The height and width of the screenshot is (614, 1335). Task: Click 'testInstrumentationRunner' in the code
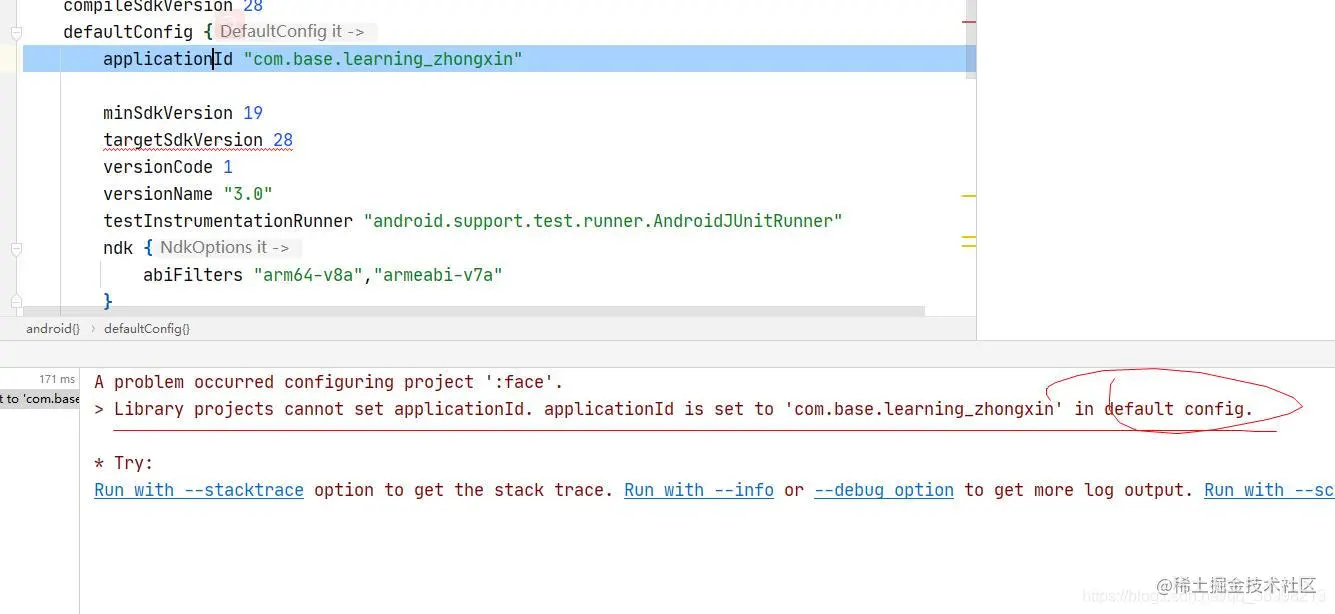tap(228, 221)
